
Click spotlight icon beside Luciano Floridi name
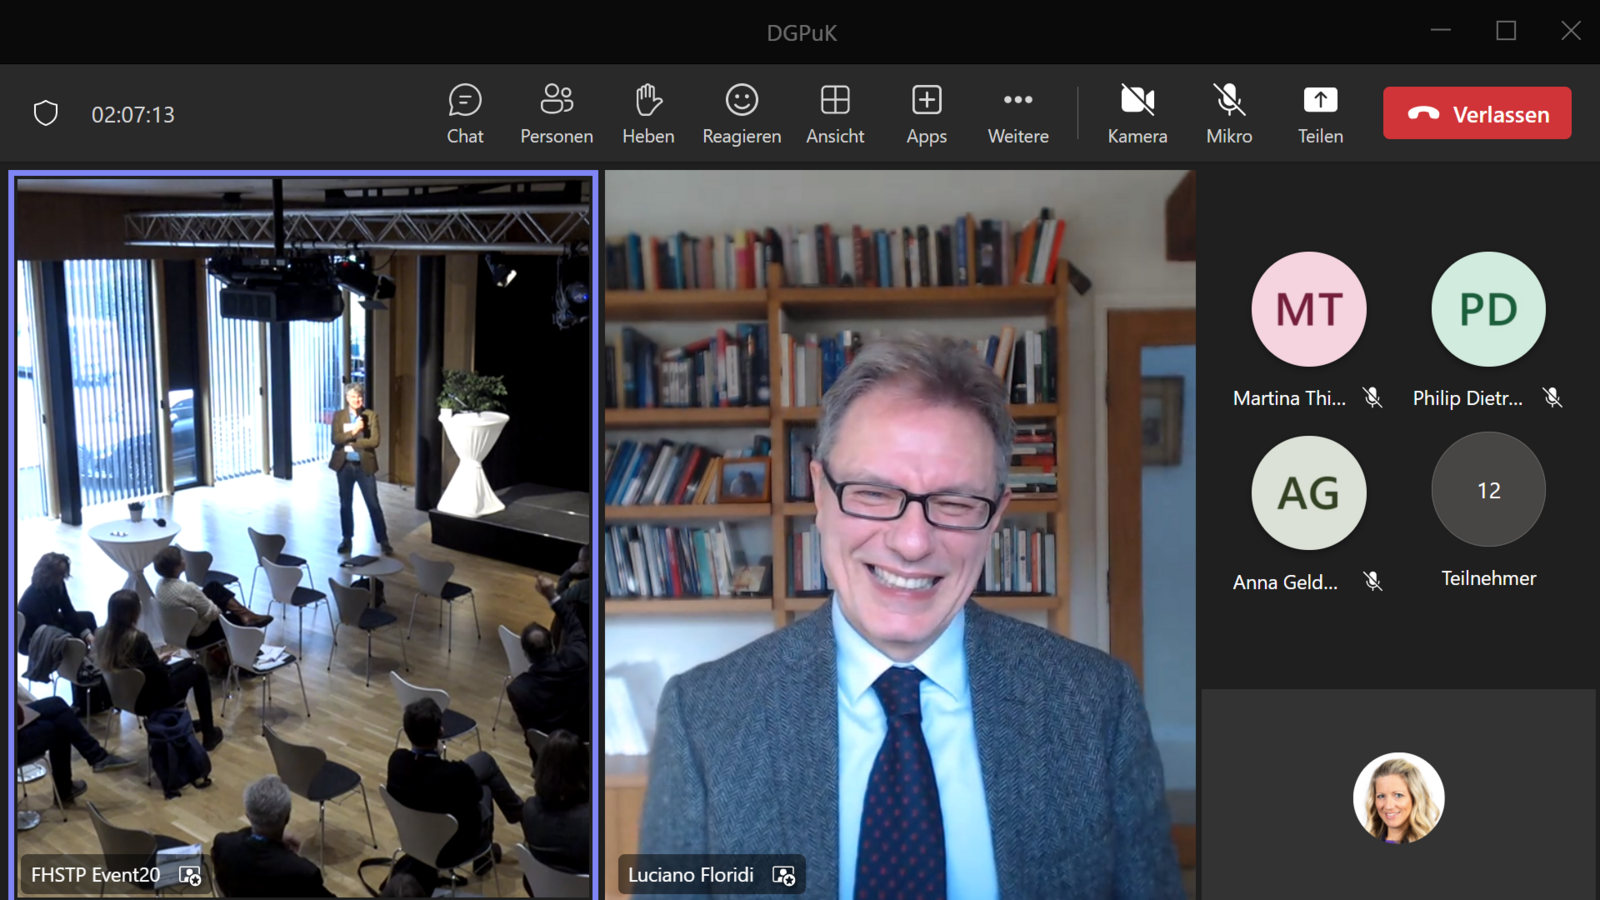point(784,876)
